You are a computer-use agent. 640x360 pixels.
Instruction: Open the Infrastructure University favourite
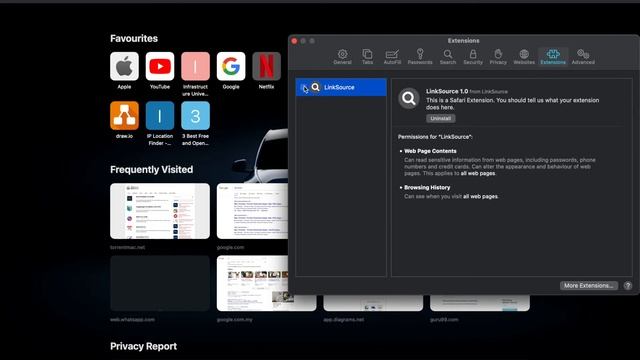coord(196,66)
